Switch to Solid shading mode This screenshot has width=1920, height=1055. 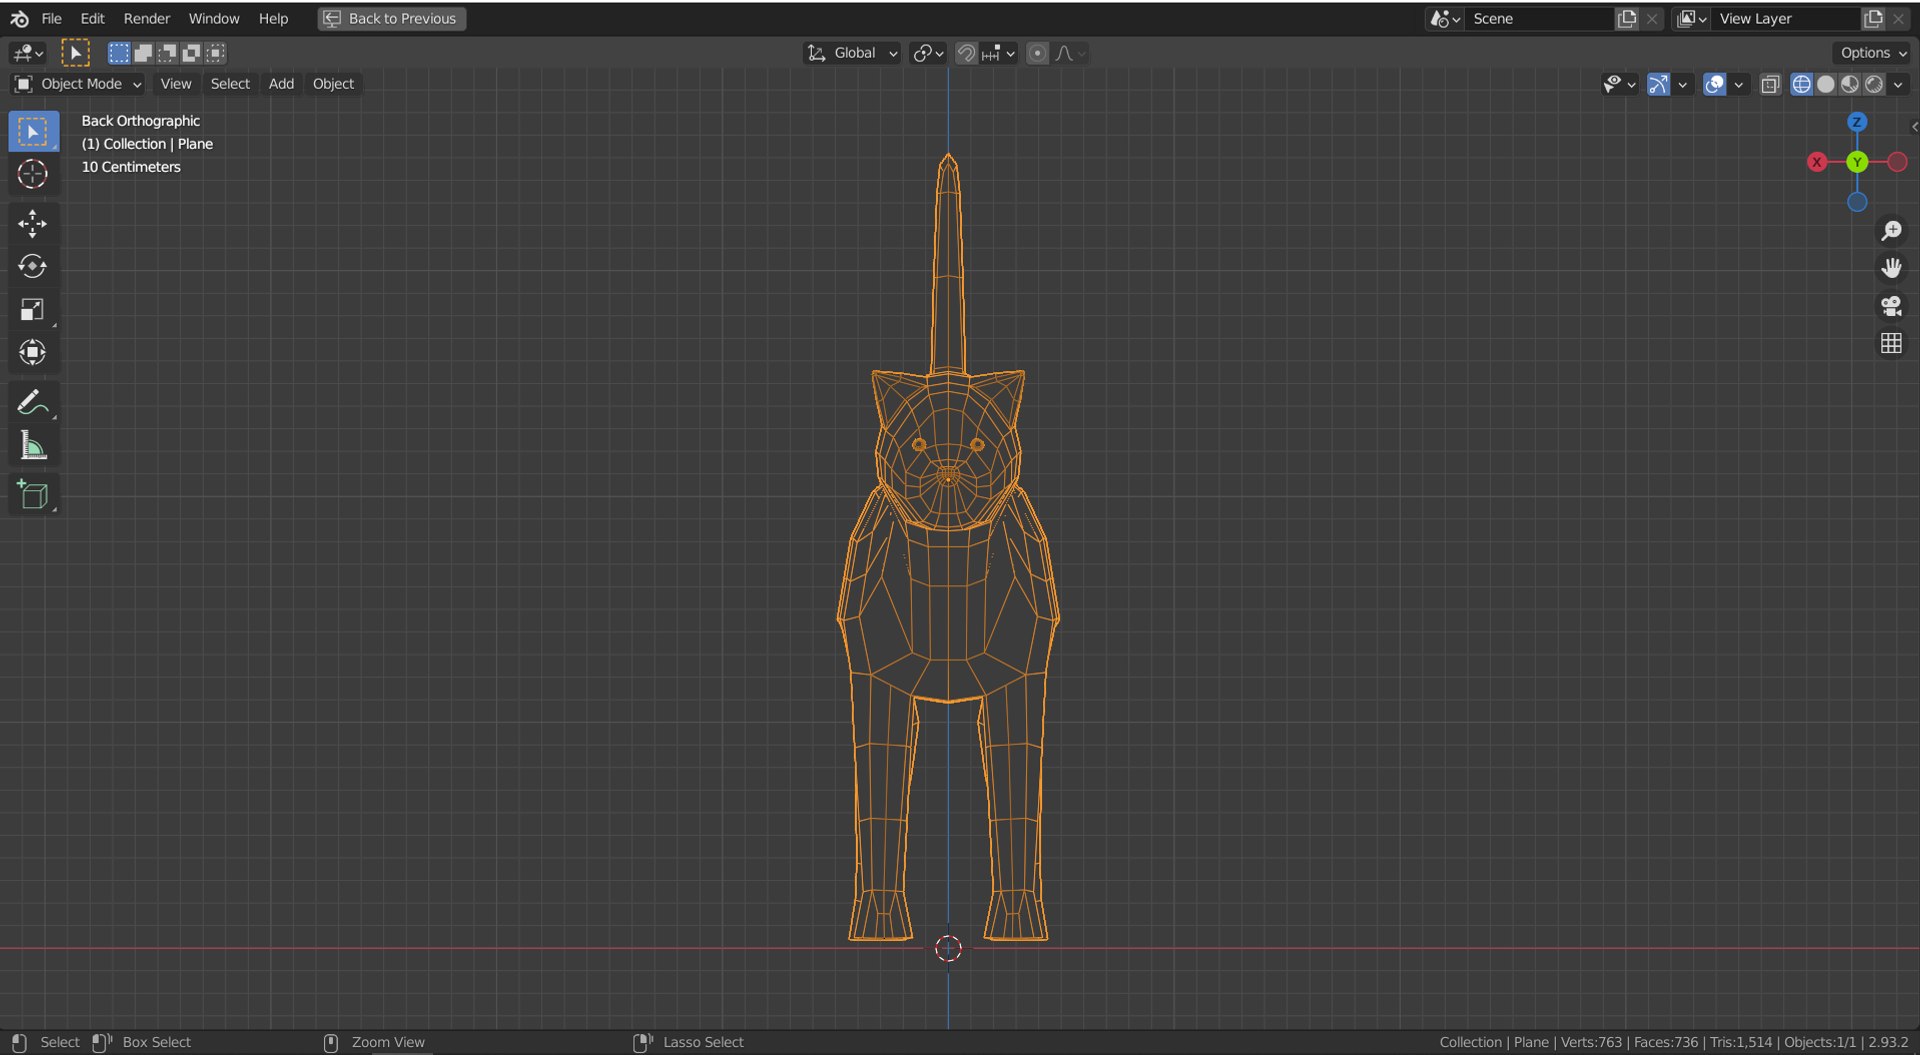(1826, 84)
